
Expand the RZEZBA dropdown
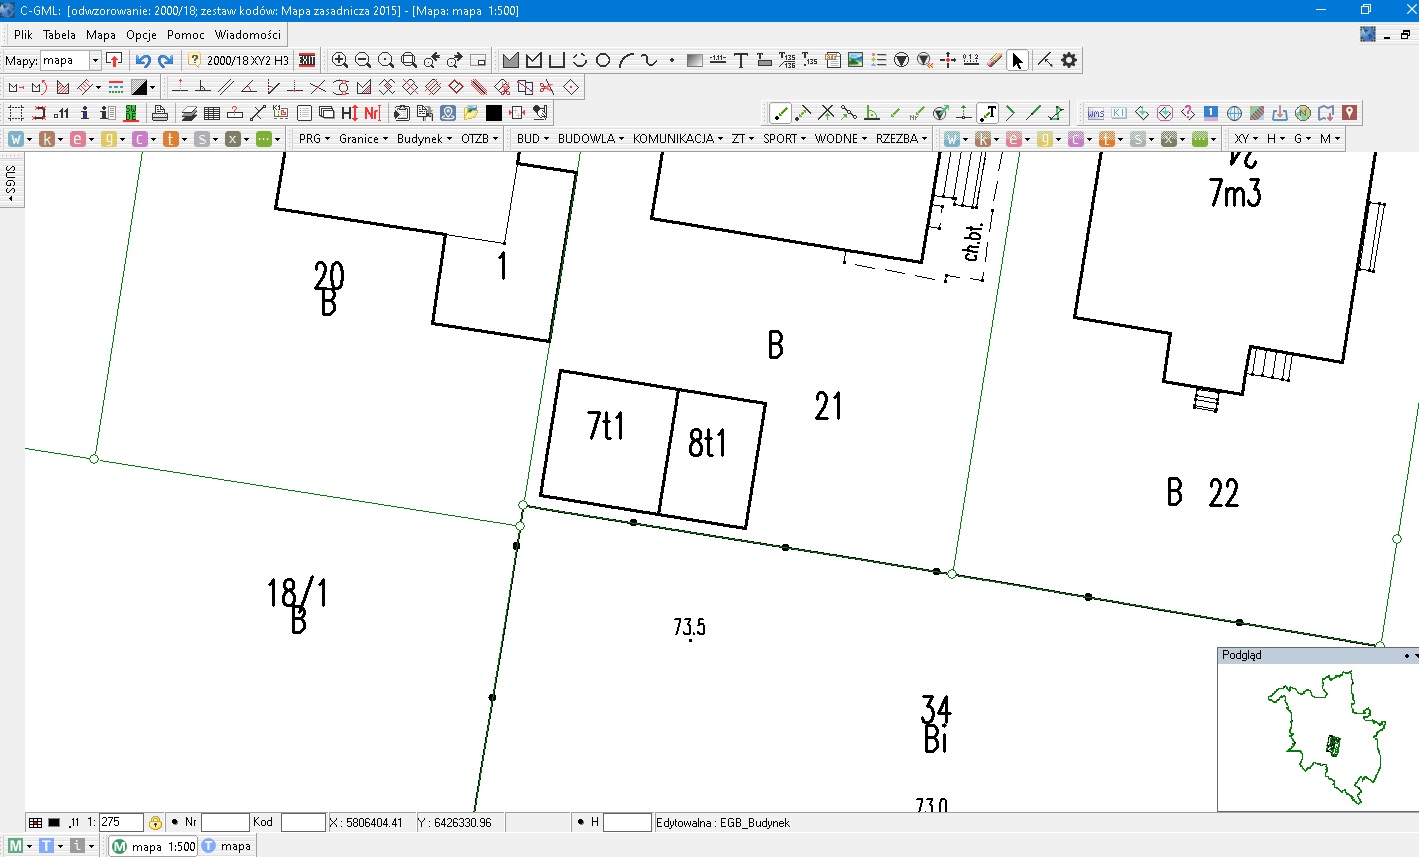click(902, 139)
